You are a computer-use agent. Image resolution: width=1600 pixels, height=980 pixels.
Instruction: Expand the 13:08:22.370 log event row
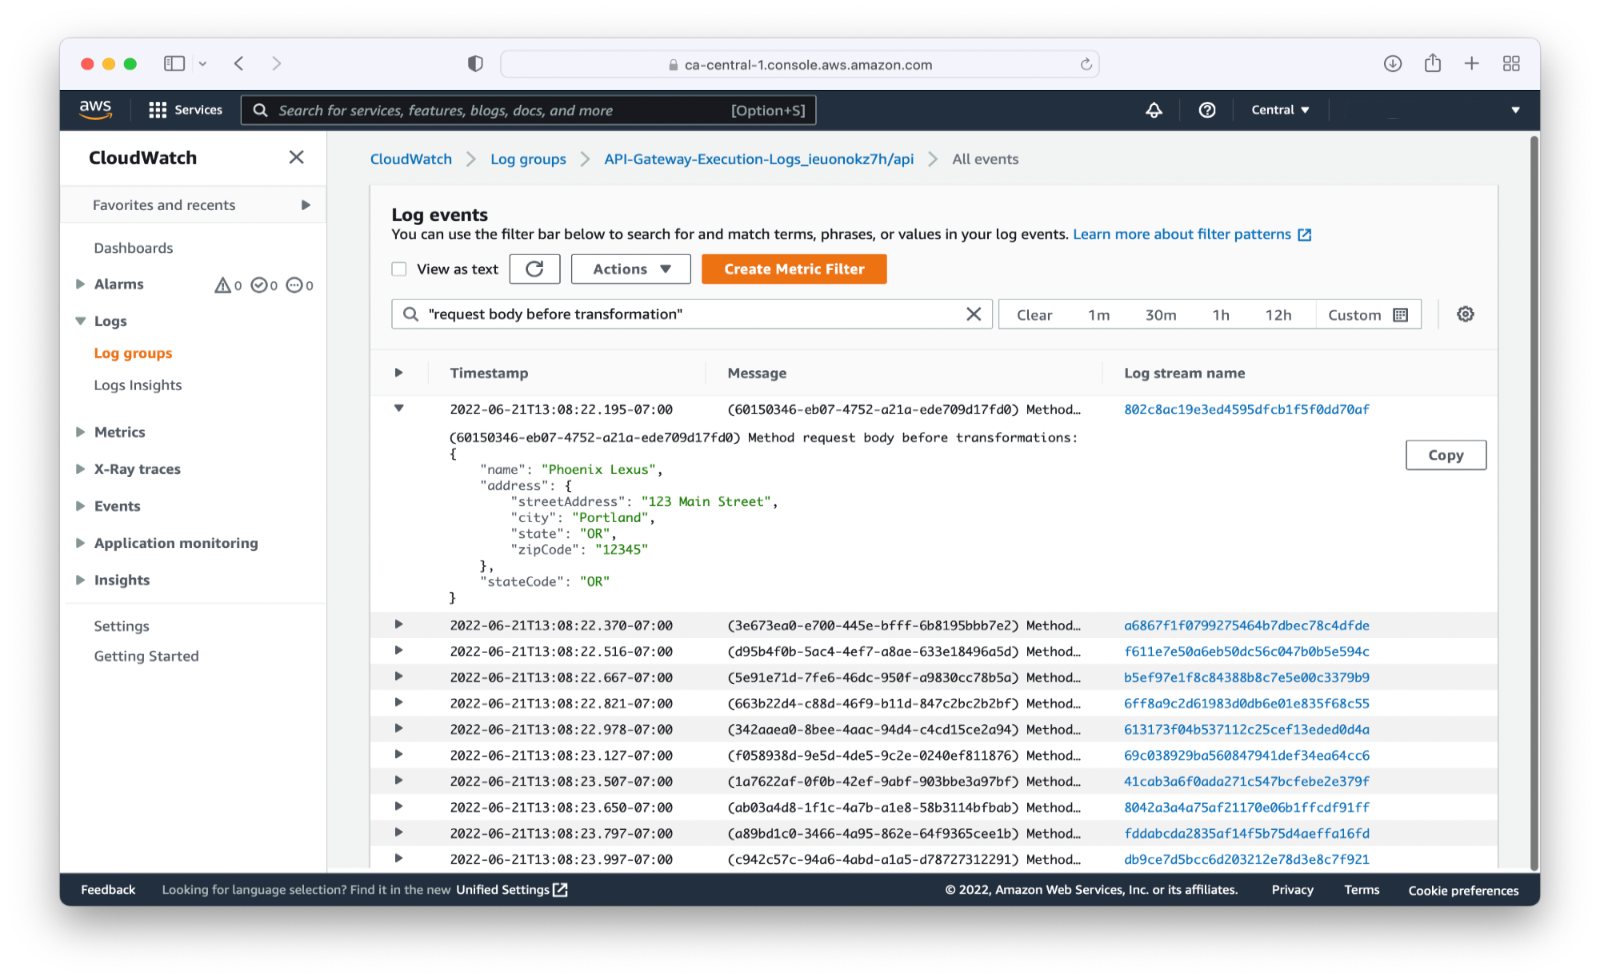[399, 624]
